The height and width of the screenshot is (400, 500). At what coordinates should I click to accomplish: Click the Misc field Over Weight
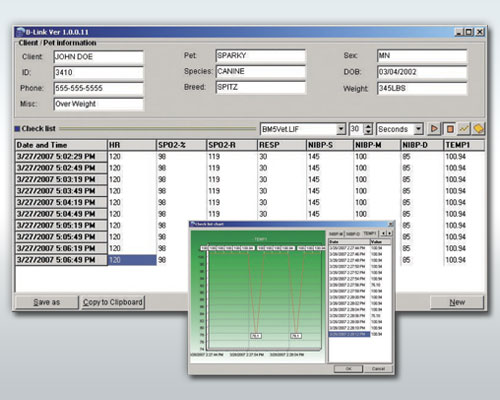[x=98, y=104]
